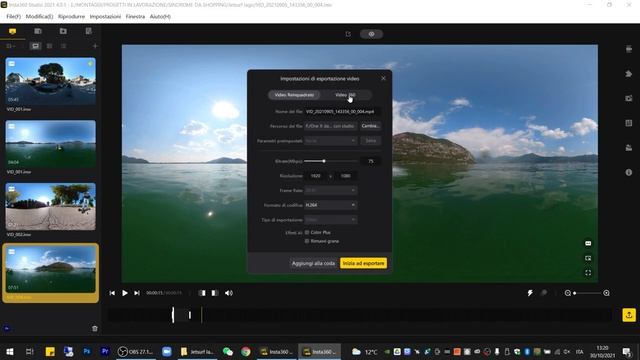Select the VID_002 pavement clip thumbnail
Image resolution: width=640 pixels, height=360 pixels.
click(x=51, y=207)
